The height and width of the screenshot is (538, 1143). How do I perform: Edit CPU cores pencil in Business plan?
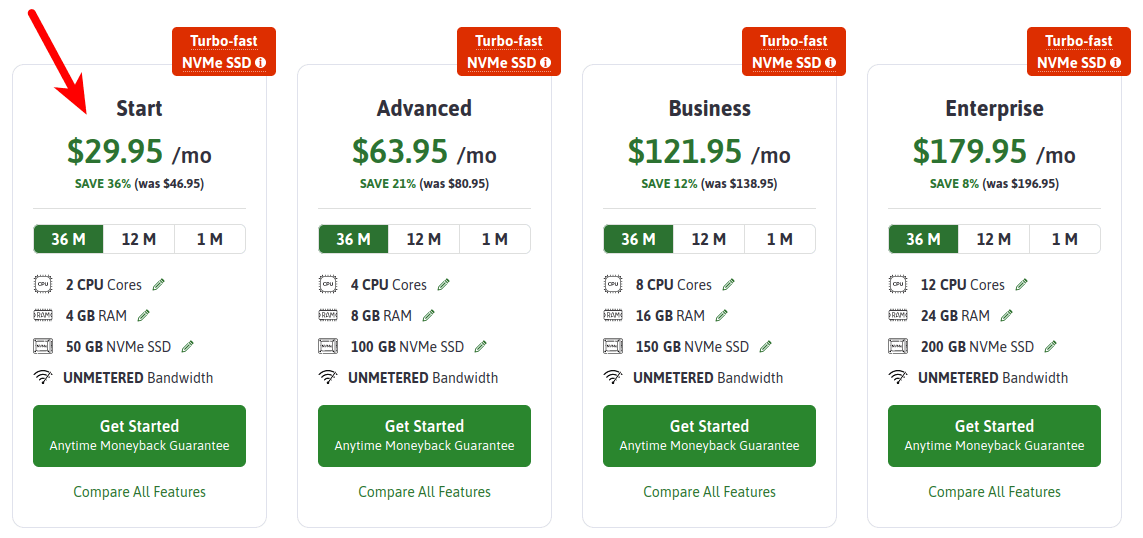tap(728, 285)
